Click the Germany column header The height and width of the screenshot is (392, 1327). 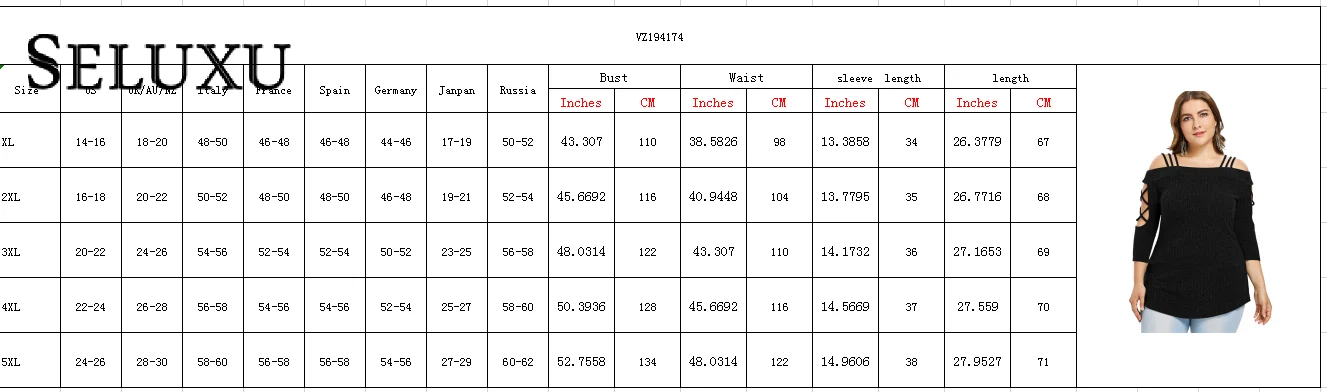[x=395, y=90]
